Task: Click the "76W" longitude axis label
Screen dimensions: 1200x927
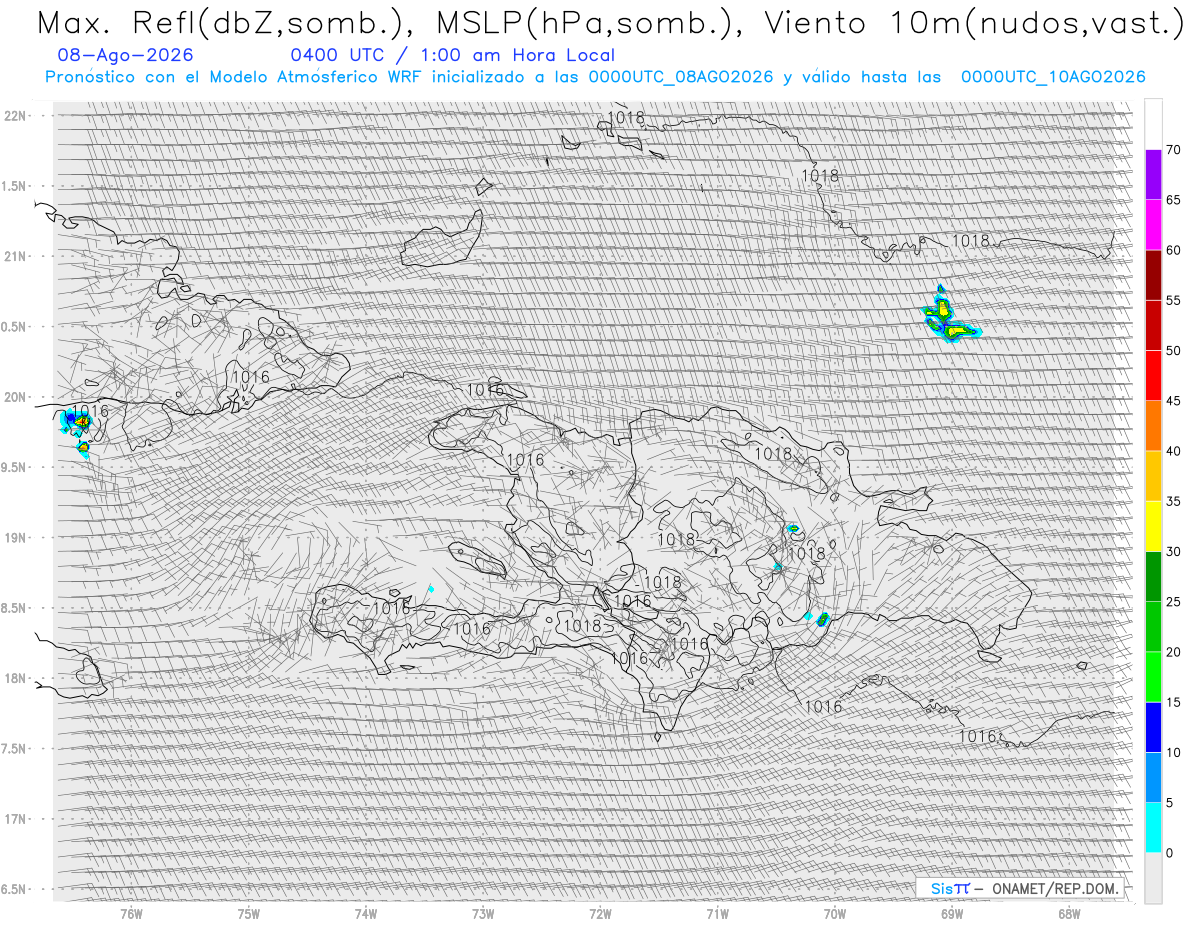Action: [x=131, y=913]
